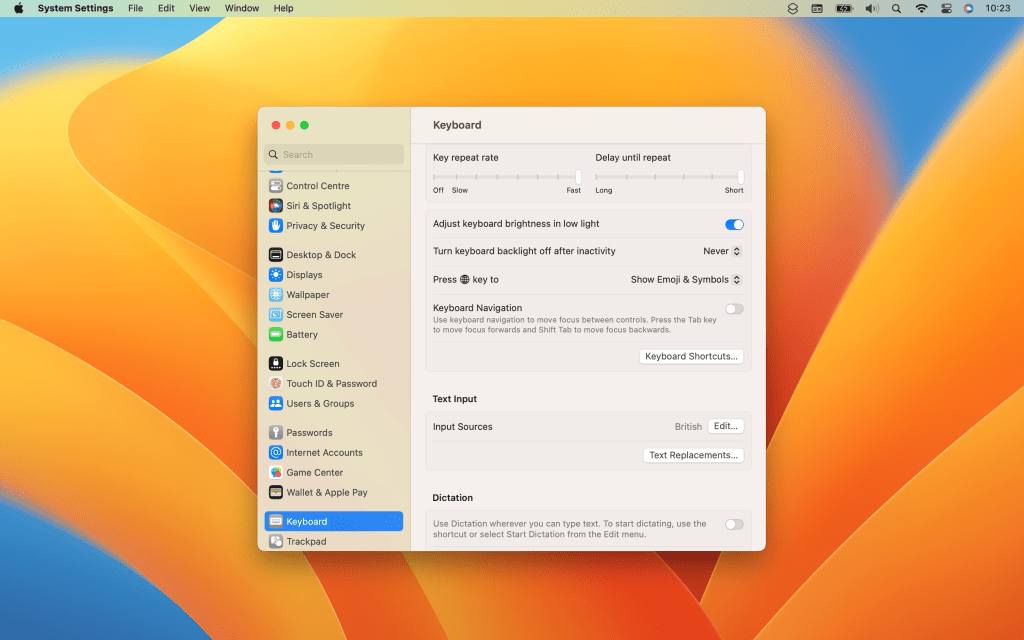Open the keyboard backlight inactivity Never dropdown
Image resolution: width=1024 pixels, height=640 pixels.
pyautogui.click(x=722, y=251)
